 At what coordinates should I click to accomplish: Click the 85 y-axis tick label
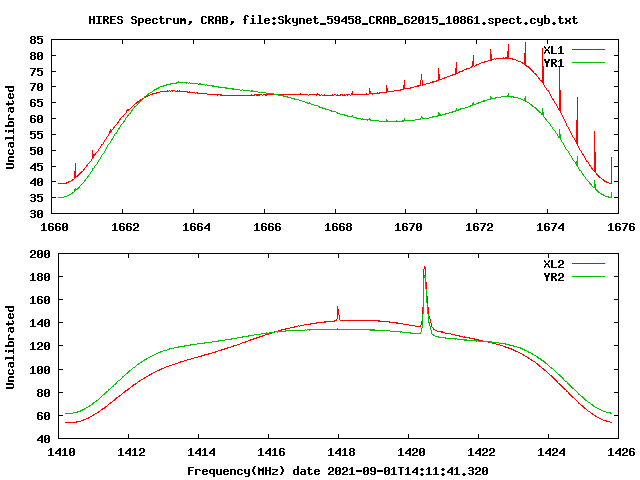click(36, 40)
